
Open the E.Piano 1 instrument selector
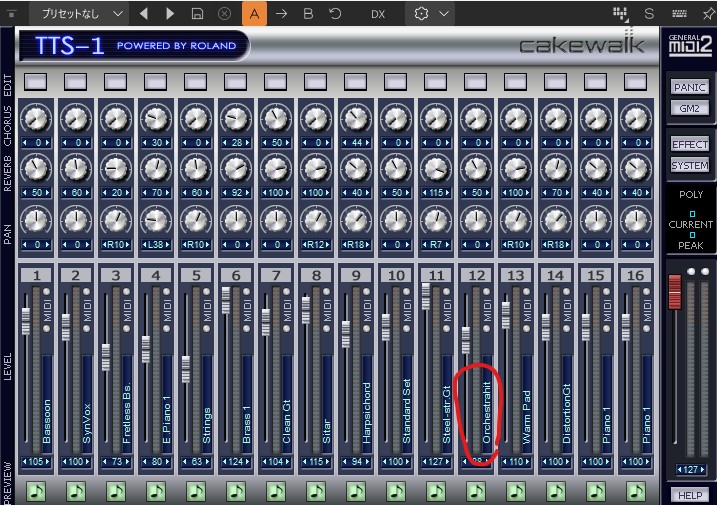pos(167,403)
